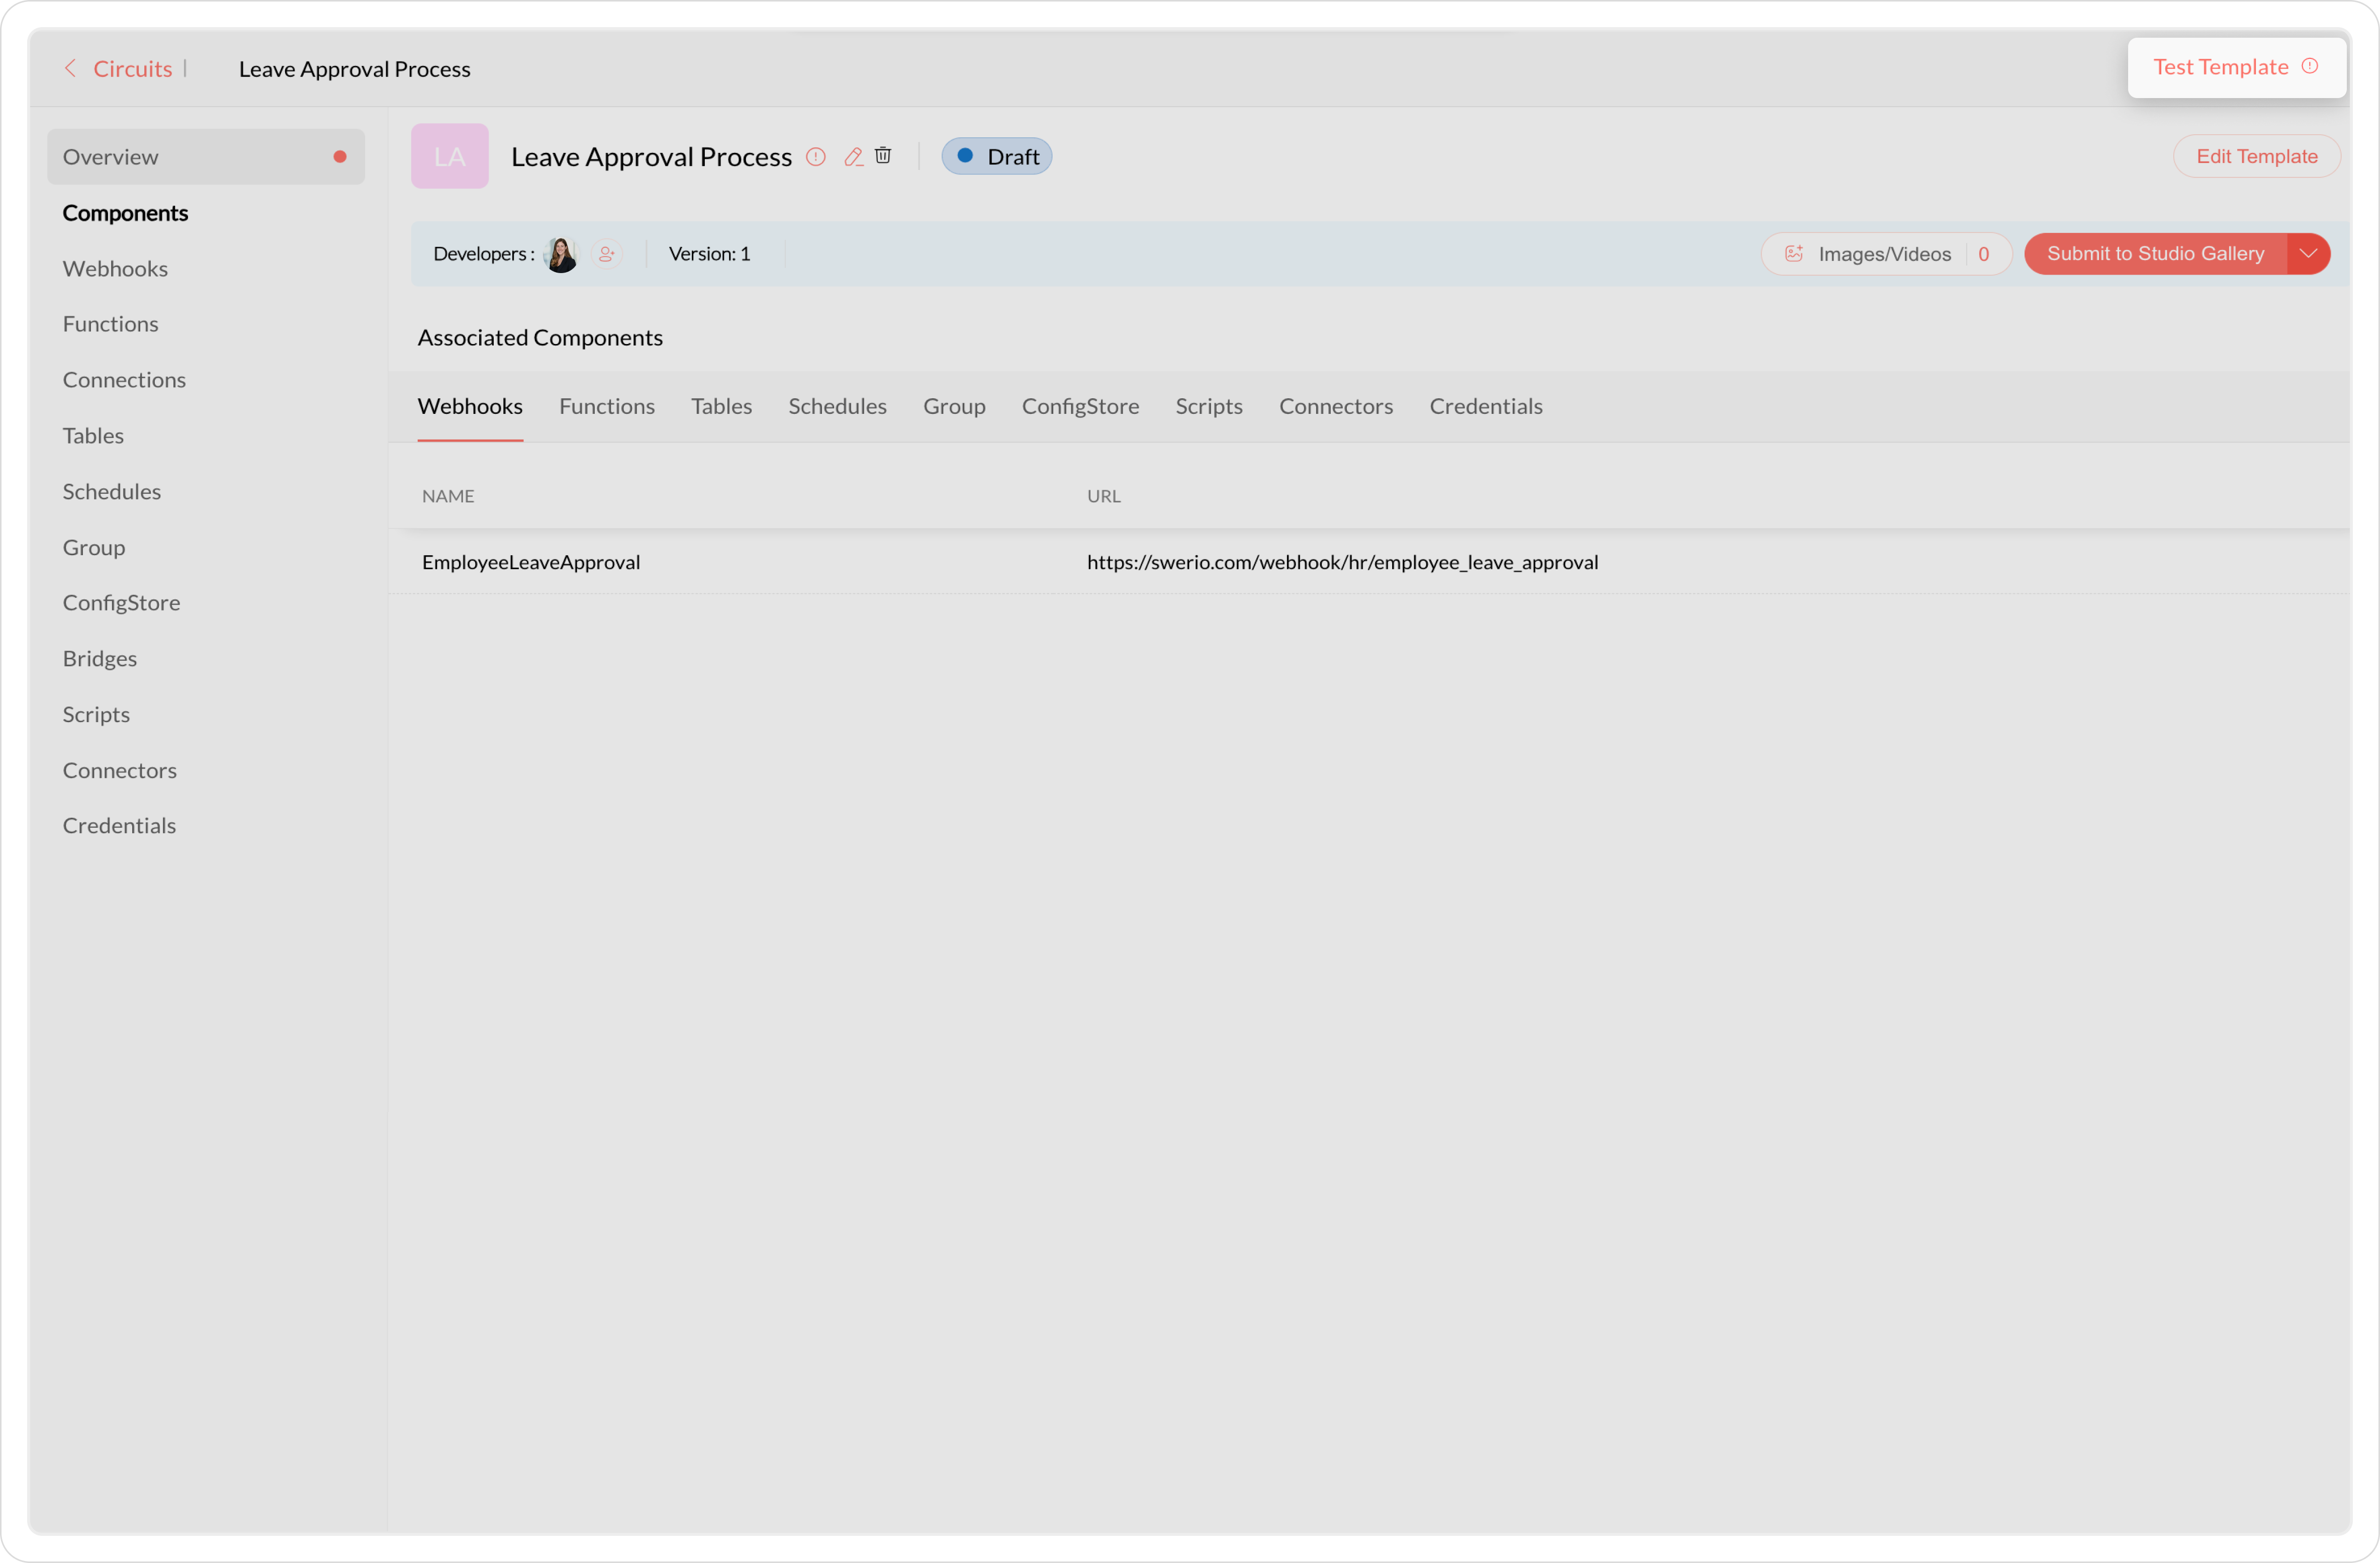Screen dimensions: 2380x1563
Task: Click the Test Template button
Action: 2237,67
